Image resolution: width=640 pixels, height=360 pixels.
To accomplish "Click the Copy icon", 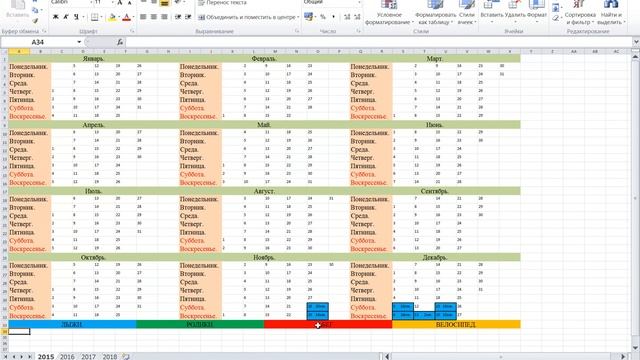I will pos(36,11).
